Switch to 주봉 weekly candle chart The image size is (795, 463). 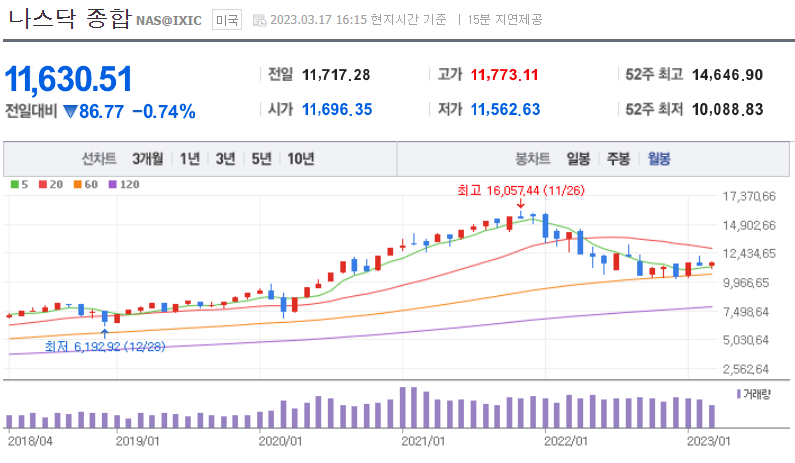point(618,159)
